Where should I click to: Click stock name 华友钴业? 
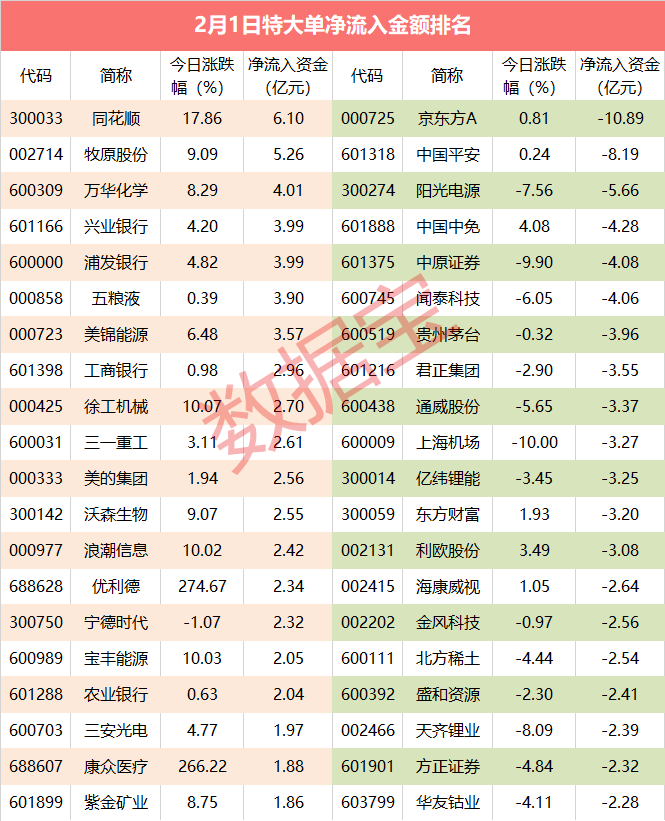click(448, 803)
